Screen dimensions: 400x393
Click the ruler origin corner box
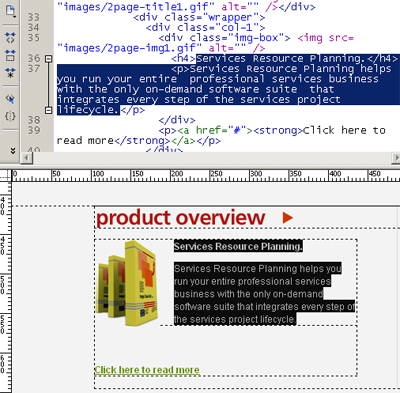click(x=5, y=175)
